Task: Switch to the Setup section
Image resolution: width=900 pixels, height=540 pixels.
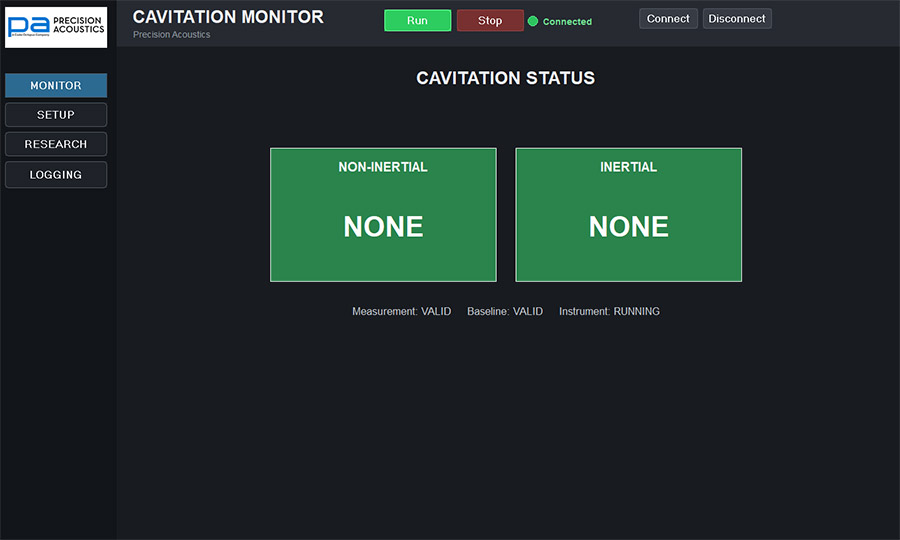Action: (56, 115)
